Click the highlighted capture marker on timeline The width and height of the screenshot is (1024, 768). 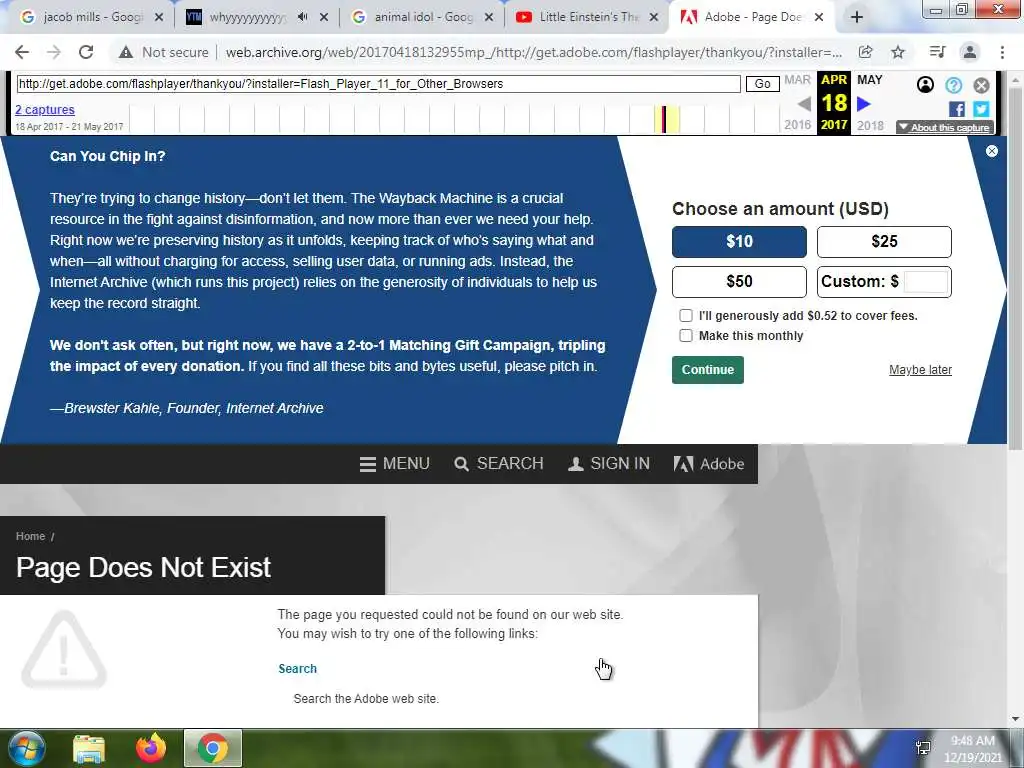click(664, 120)
